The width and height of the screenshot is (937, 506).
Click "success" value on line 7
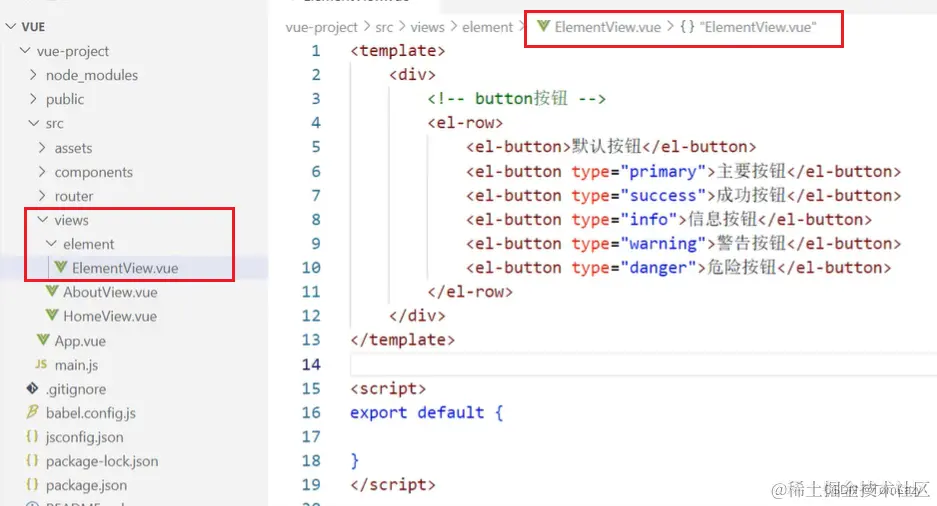tap(663, 195)
